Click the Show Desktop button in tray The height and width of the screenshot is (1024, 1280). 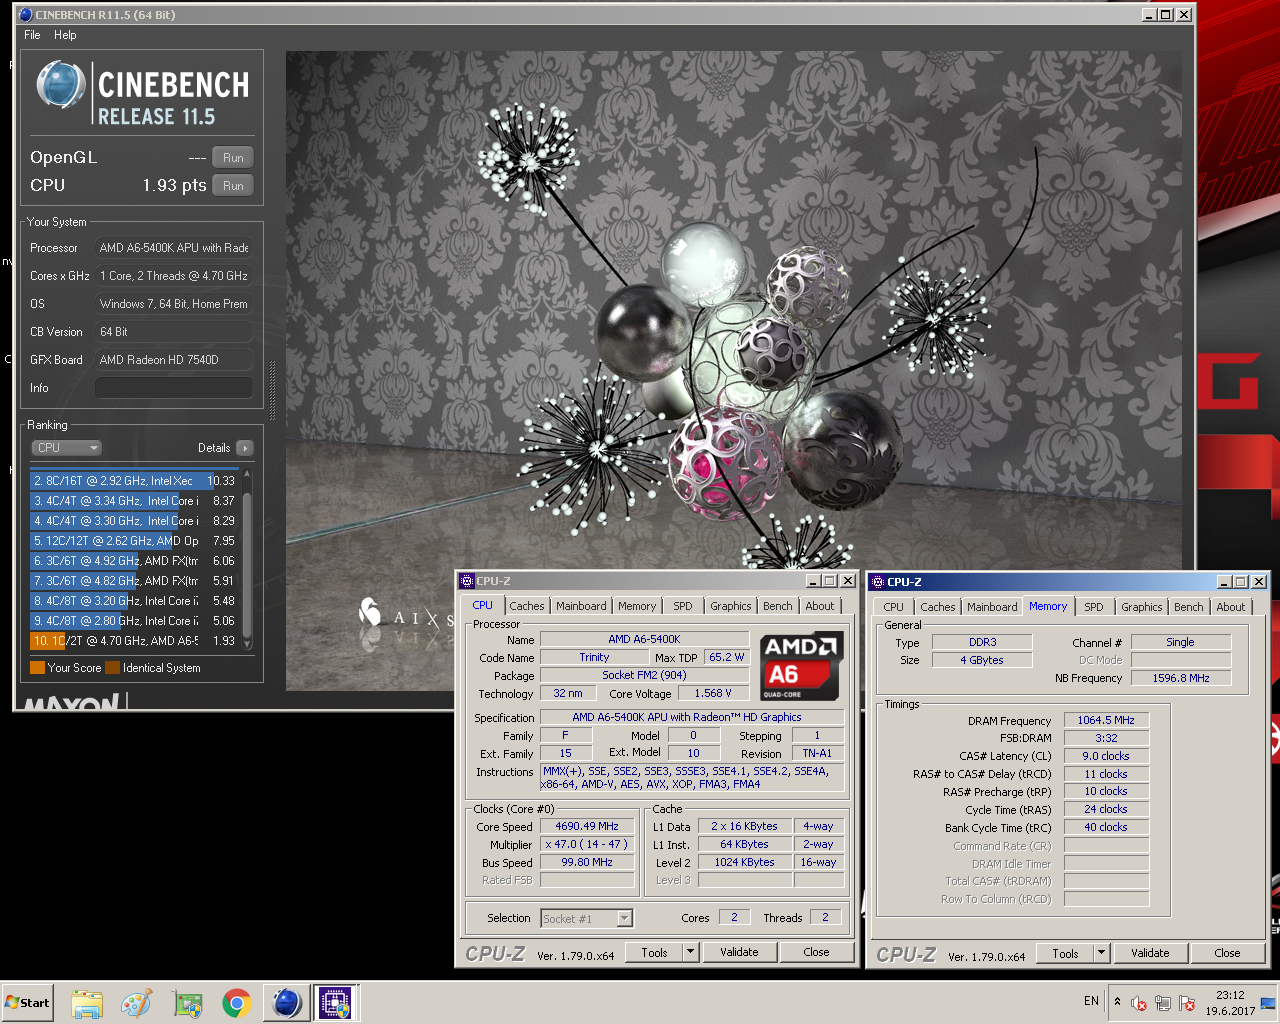coord(1268,1002)
